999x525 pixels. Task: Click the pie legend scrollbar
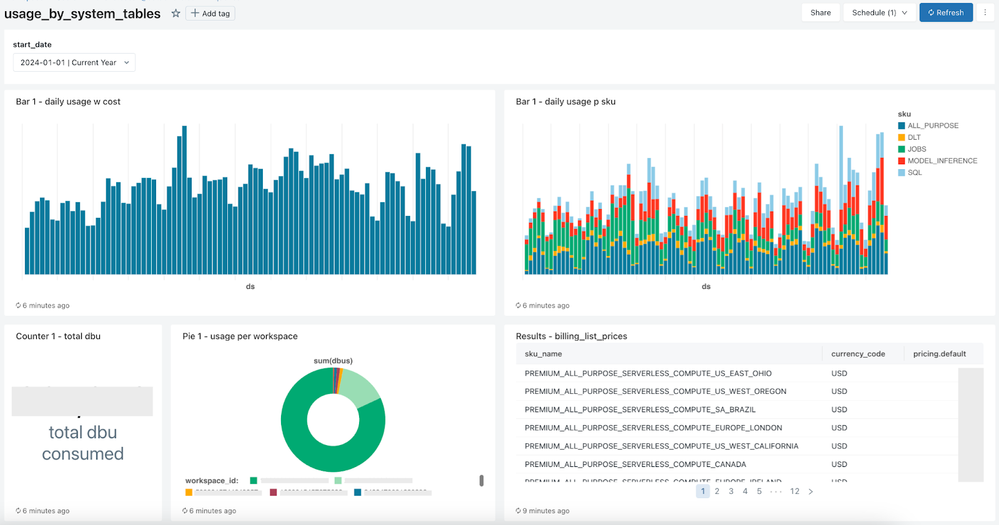point(481,480)
